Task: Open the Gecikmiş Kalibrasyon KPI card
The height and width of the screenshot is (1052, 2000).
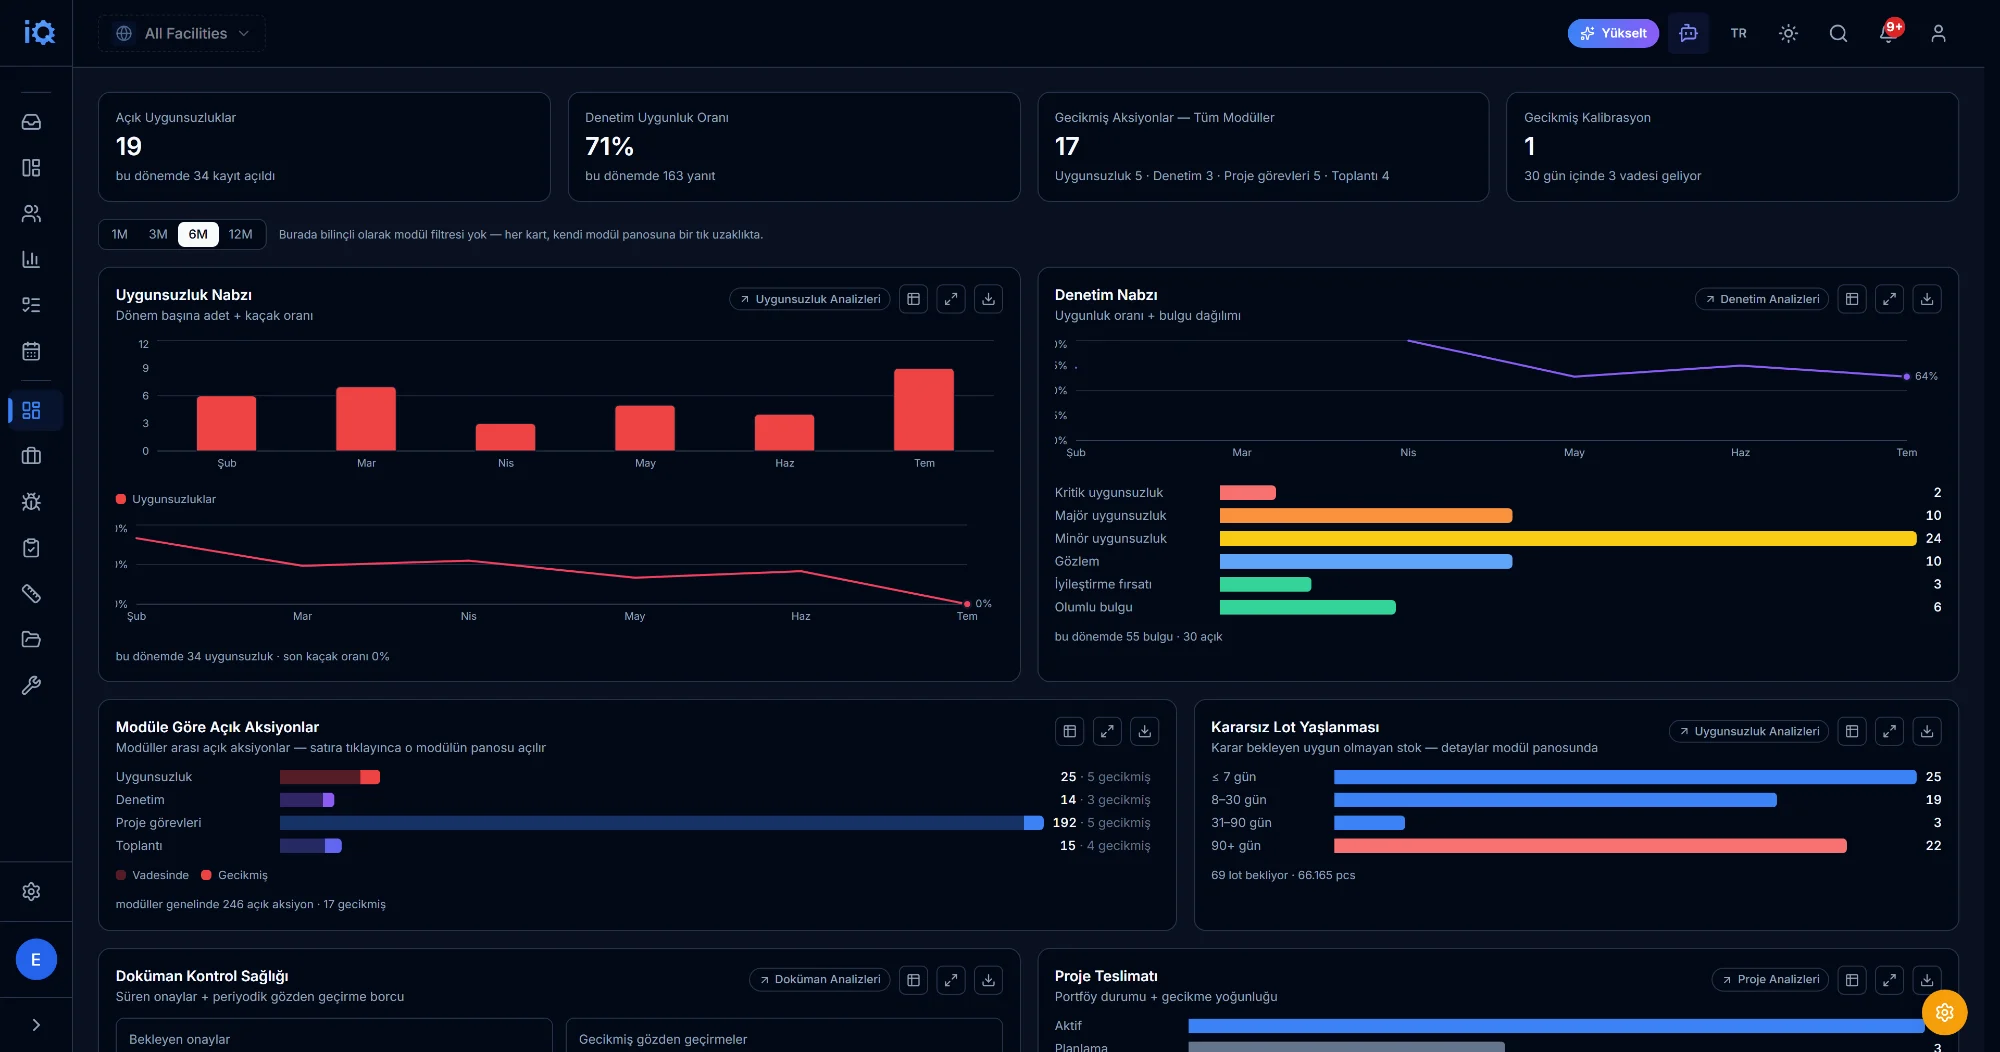Action: (x=1732, y=147)
